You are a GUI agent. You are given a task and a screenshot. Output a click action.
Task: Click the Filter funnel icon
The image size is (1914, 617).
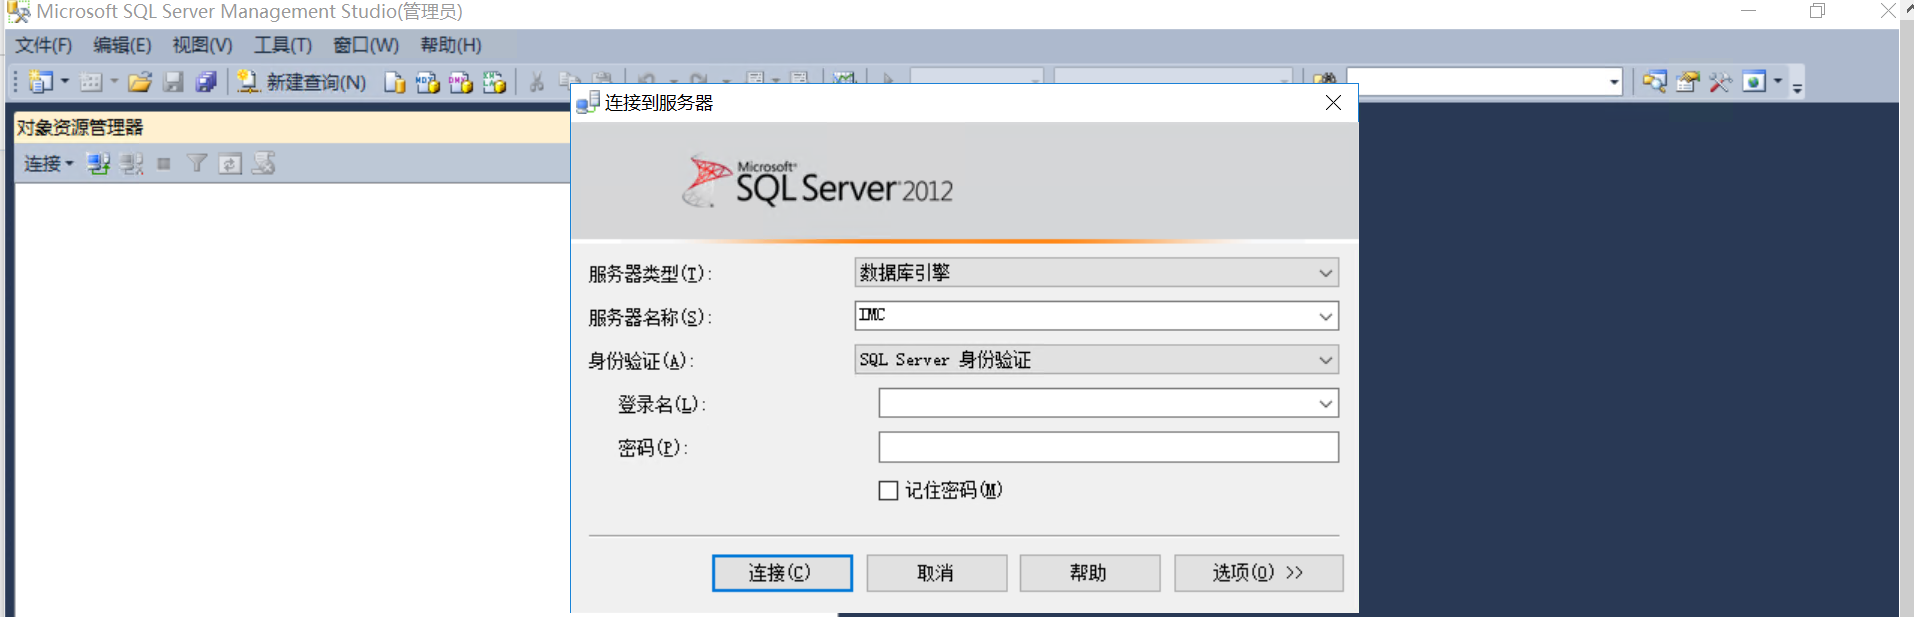coord(197,163)
